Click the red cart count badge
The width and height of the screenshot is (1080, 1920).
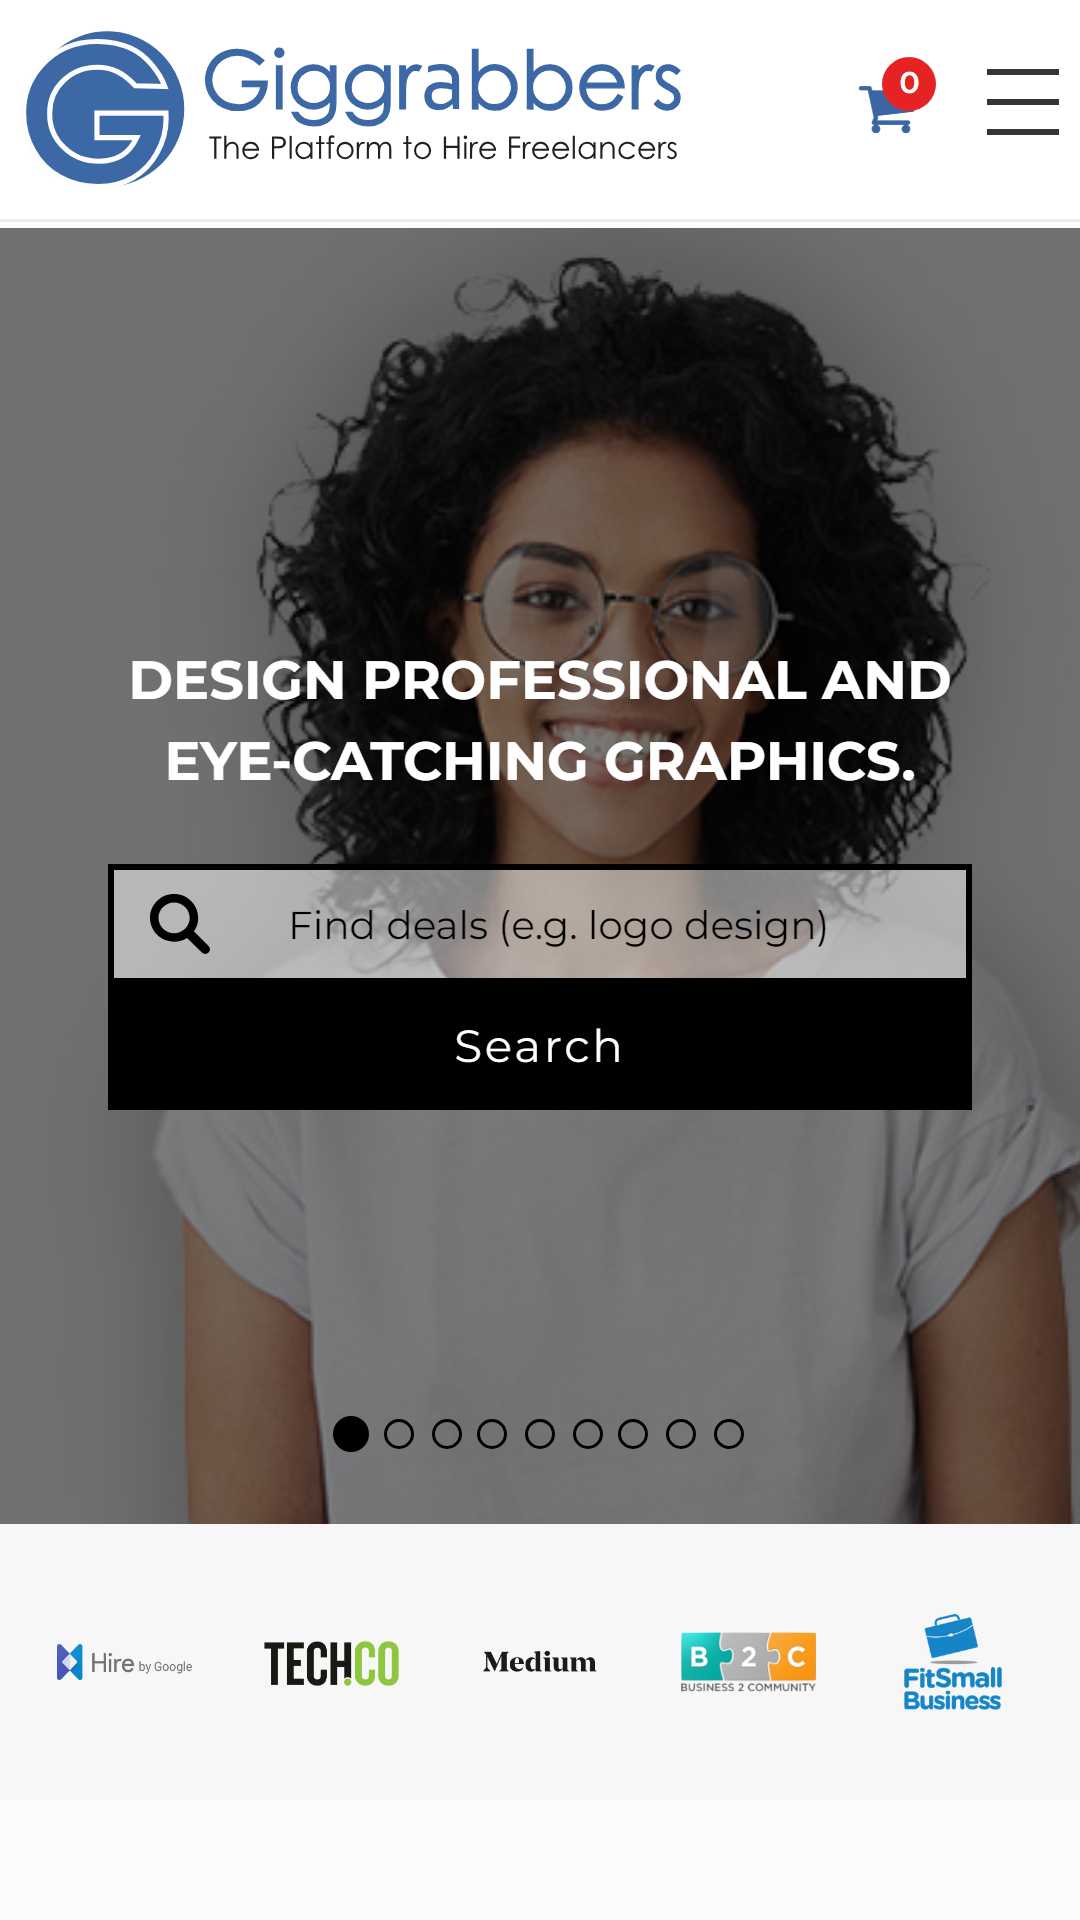point(909,84)
